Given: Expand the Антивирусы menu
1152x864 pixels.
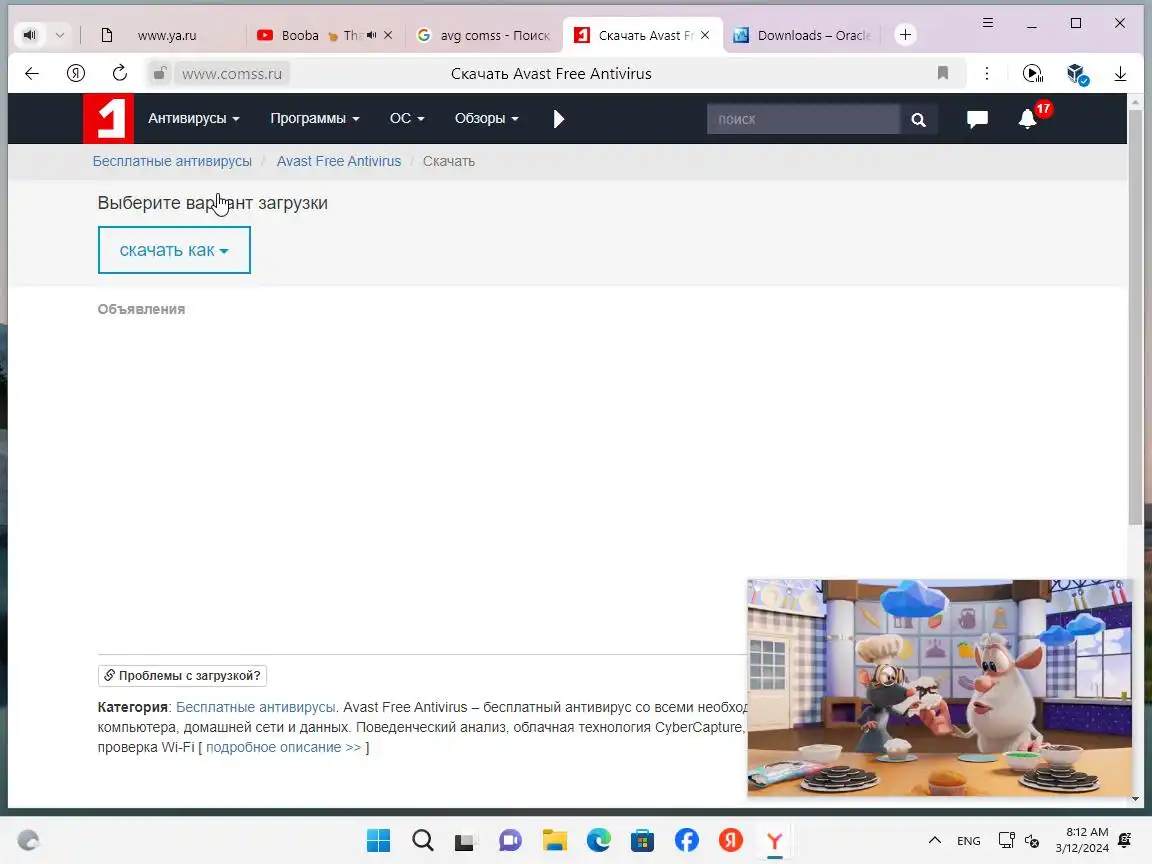Looking at the screenshot, I should coord(194,118).
